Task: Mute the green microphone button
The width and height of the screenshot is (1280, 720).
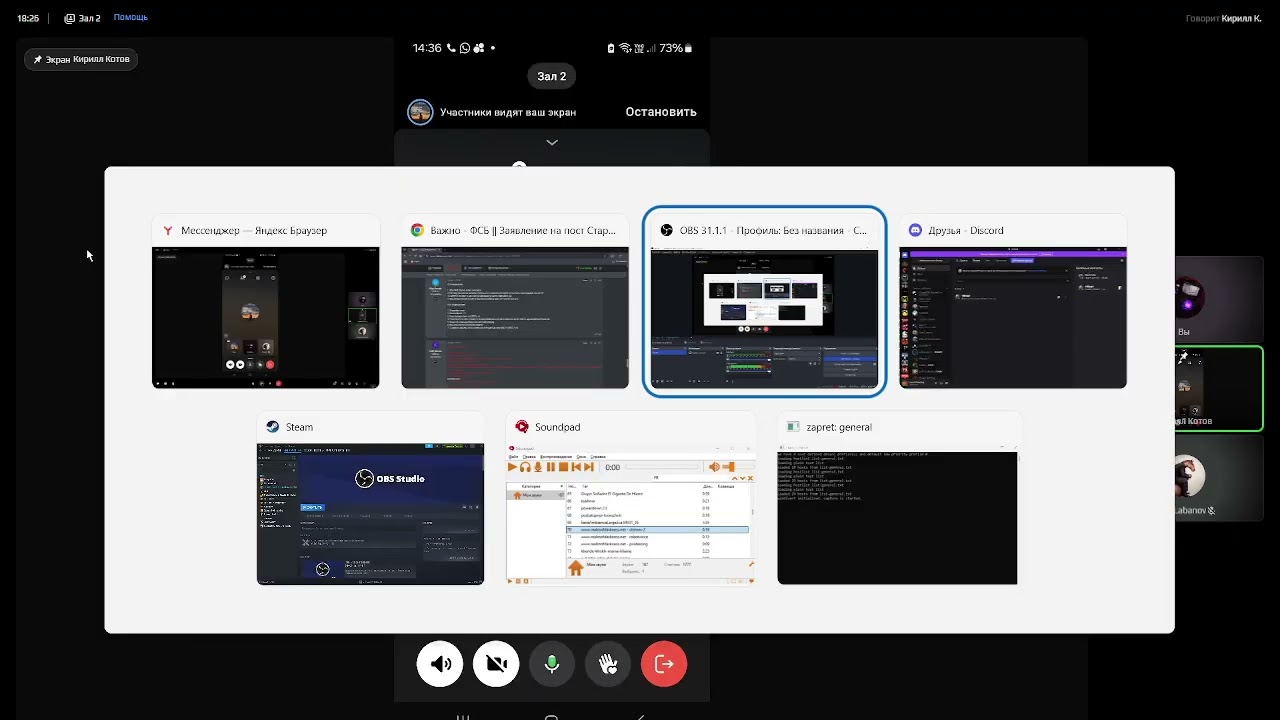Action: 552,664
